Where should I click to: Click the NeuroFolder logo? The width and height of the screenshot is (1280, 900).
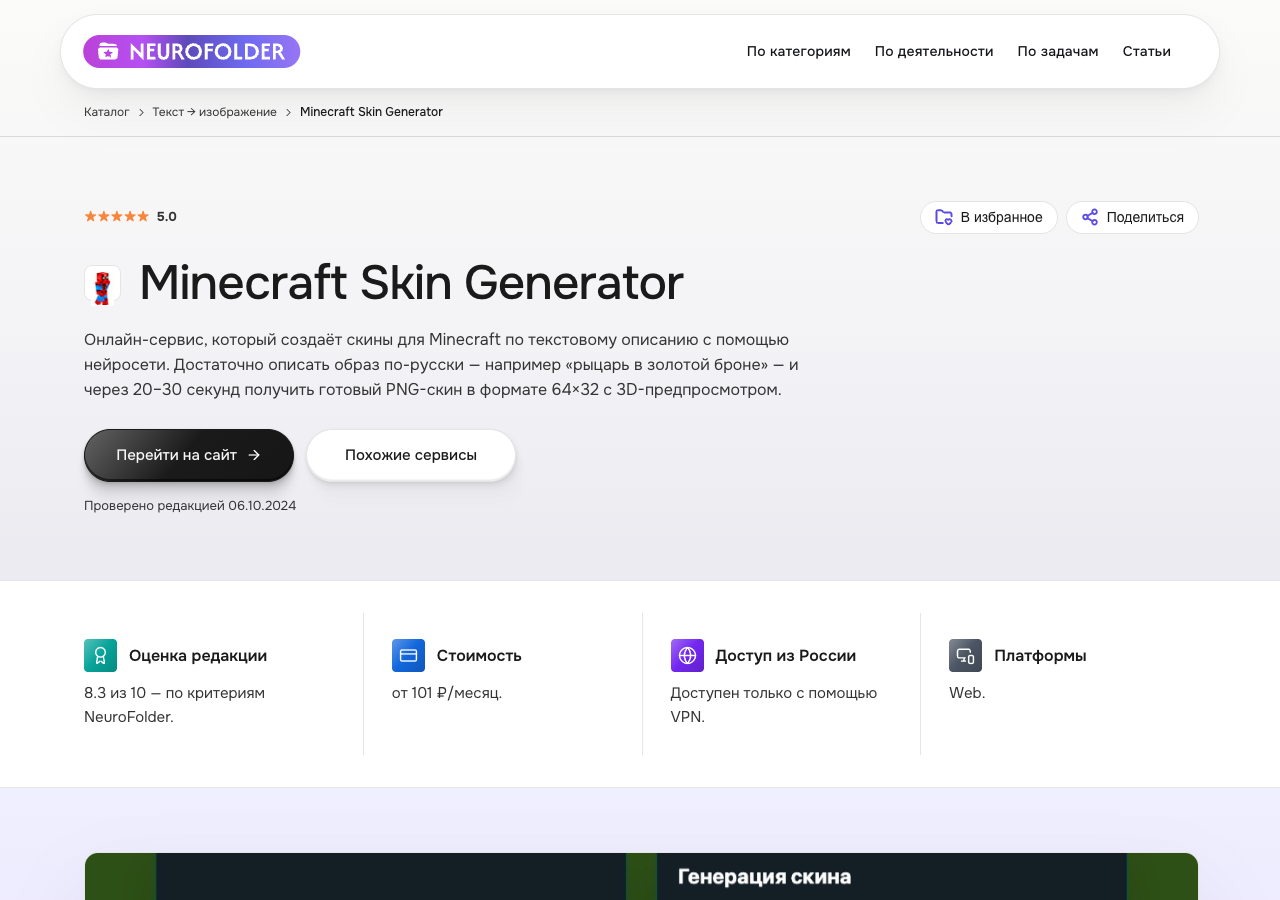click(x=191, y=51)
